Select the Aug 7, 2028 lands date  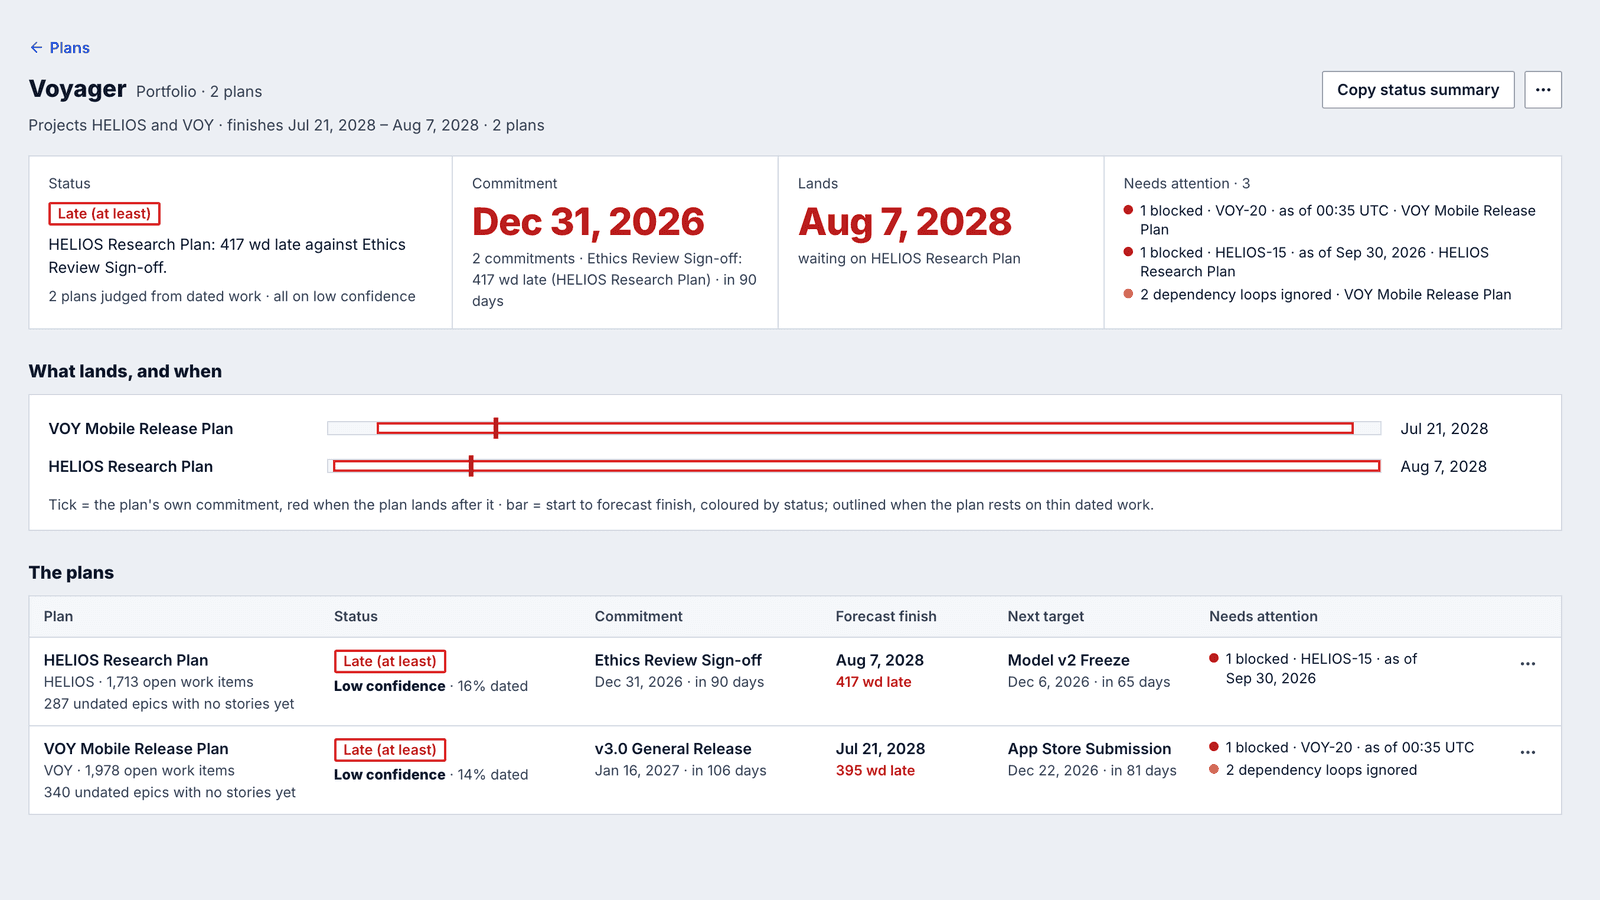point(905,222)
